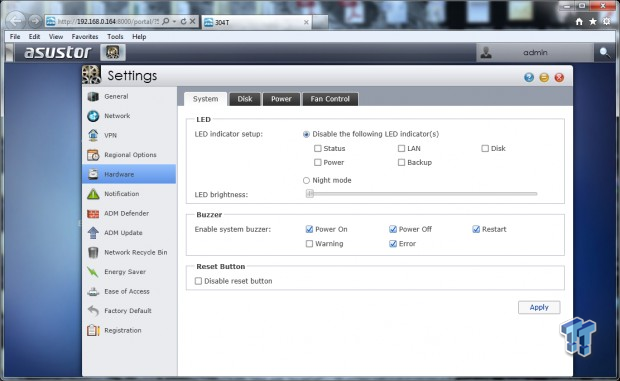Check the Disable reset button option

(x=198, y=281)
